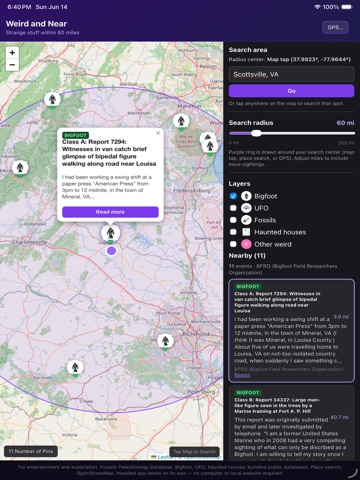The width and height of the screenshot is (360, 480).
Task: Enable the Other weird layer checkbox
Action: 233,244
